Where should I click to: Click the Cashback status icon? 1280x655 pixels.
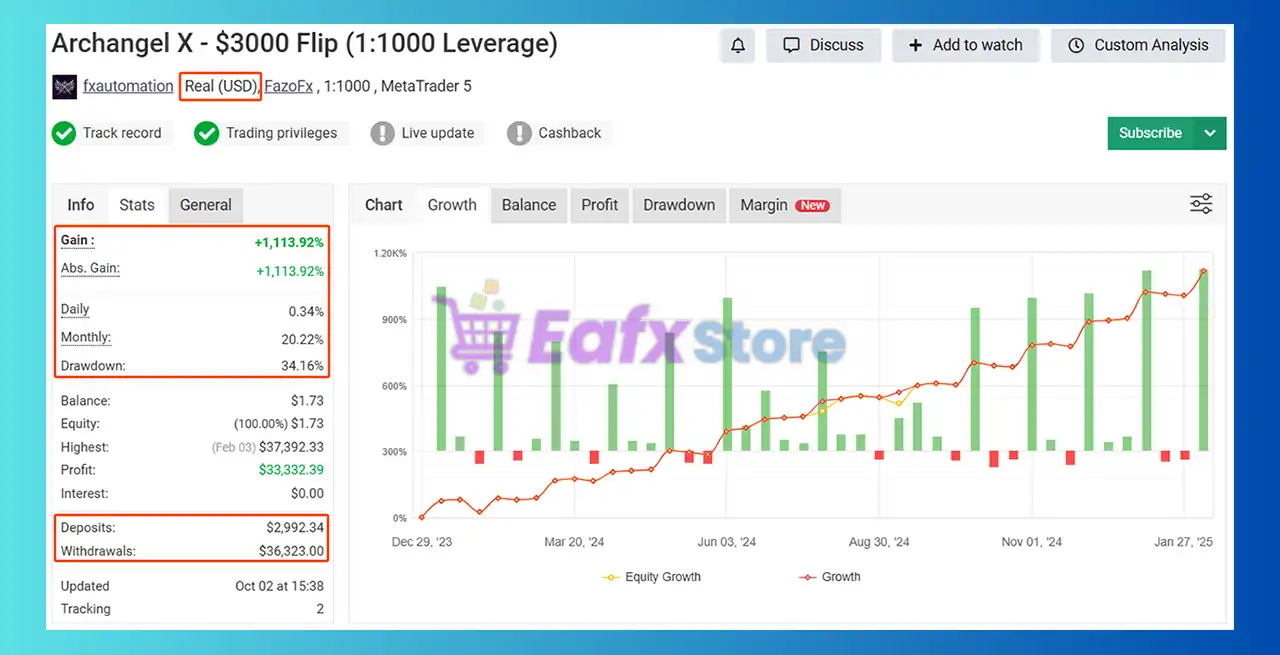coord(519,133)
